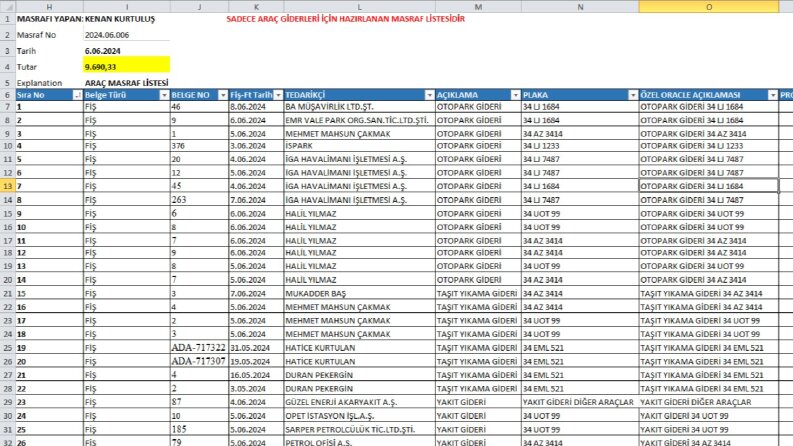Click the date 19.05.2024 cell

tap(256, 362)
